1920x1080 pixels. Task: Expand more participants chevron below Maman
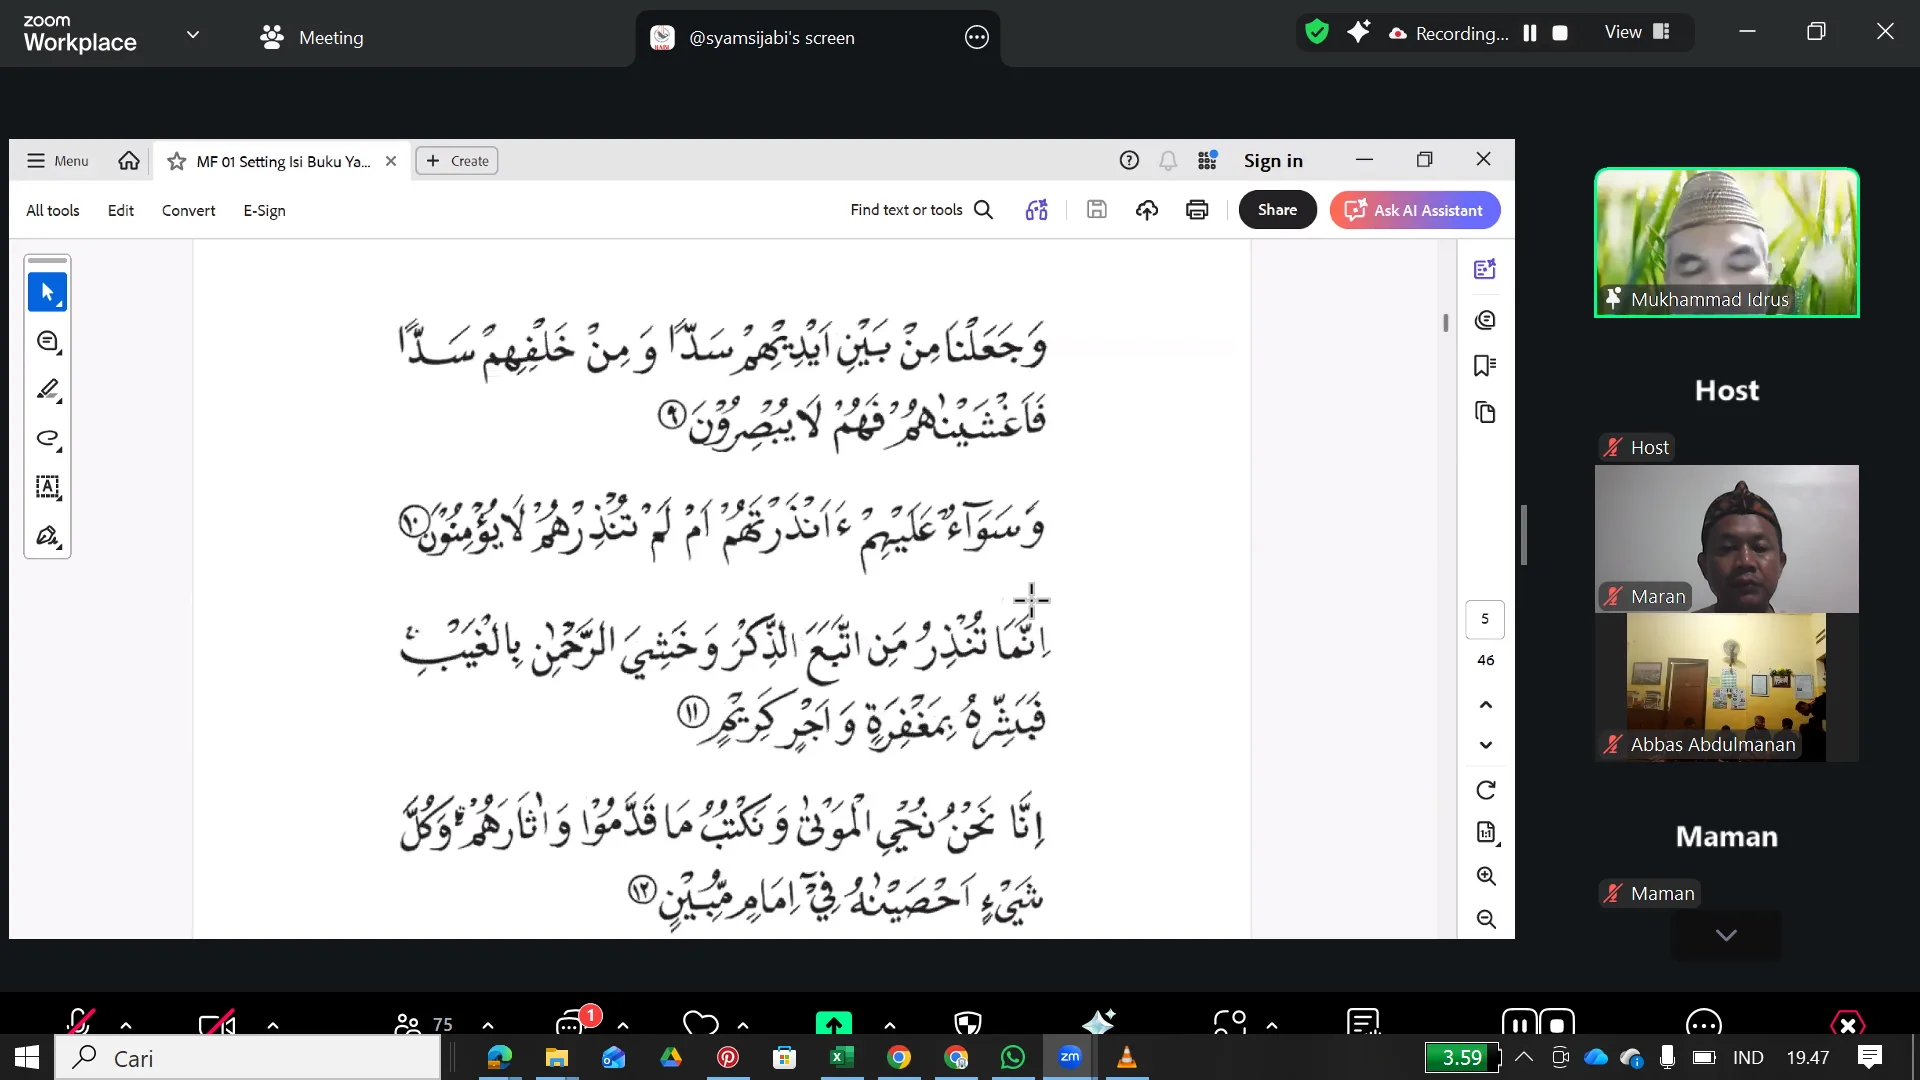1726,935
